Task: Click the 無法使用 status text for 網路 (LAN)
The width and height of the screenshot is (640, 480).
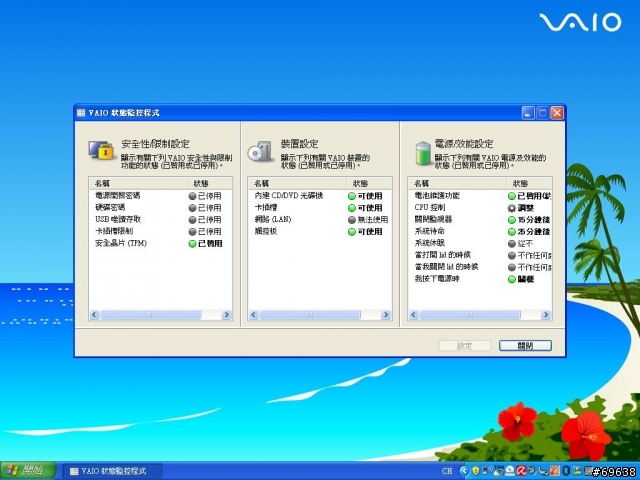Action: point(373,220)
